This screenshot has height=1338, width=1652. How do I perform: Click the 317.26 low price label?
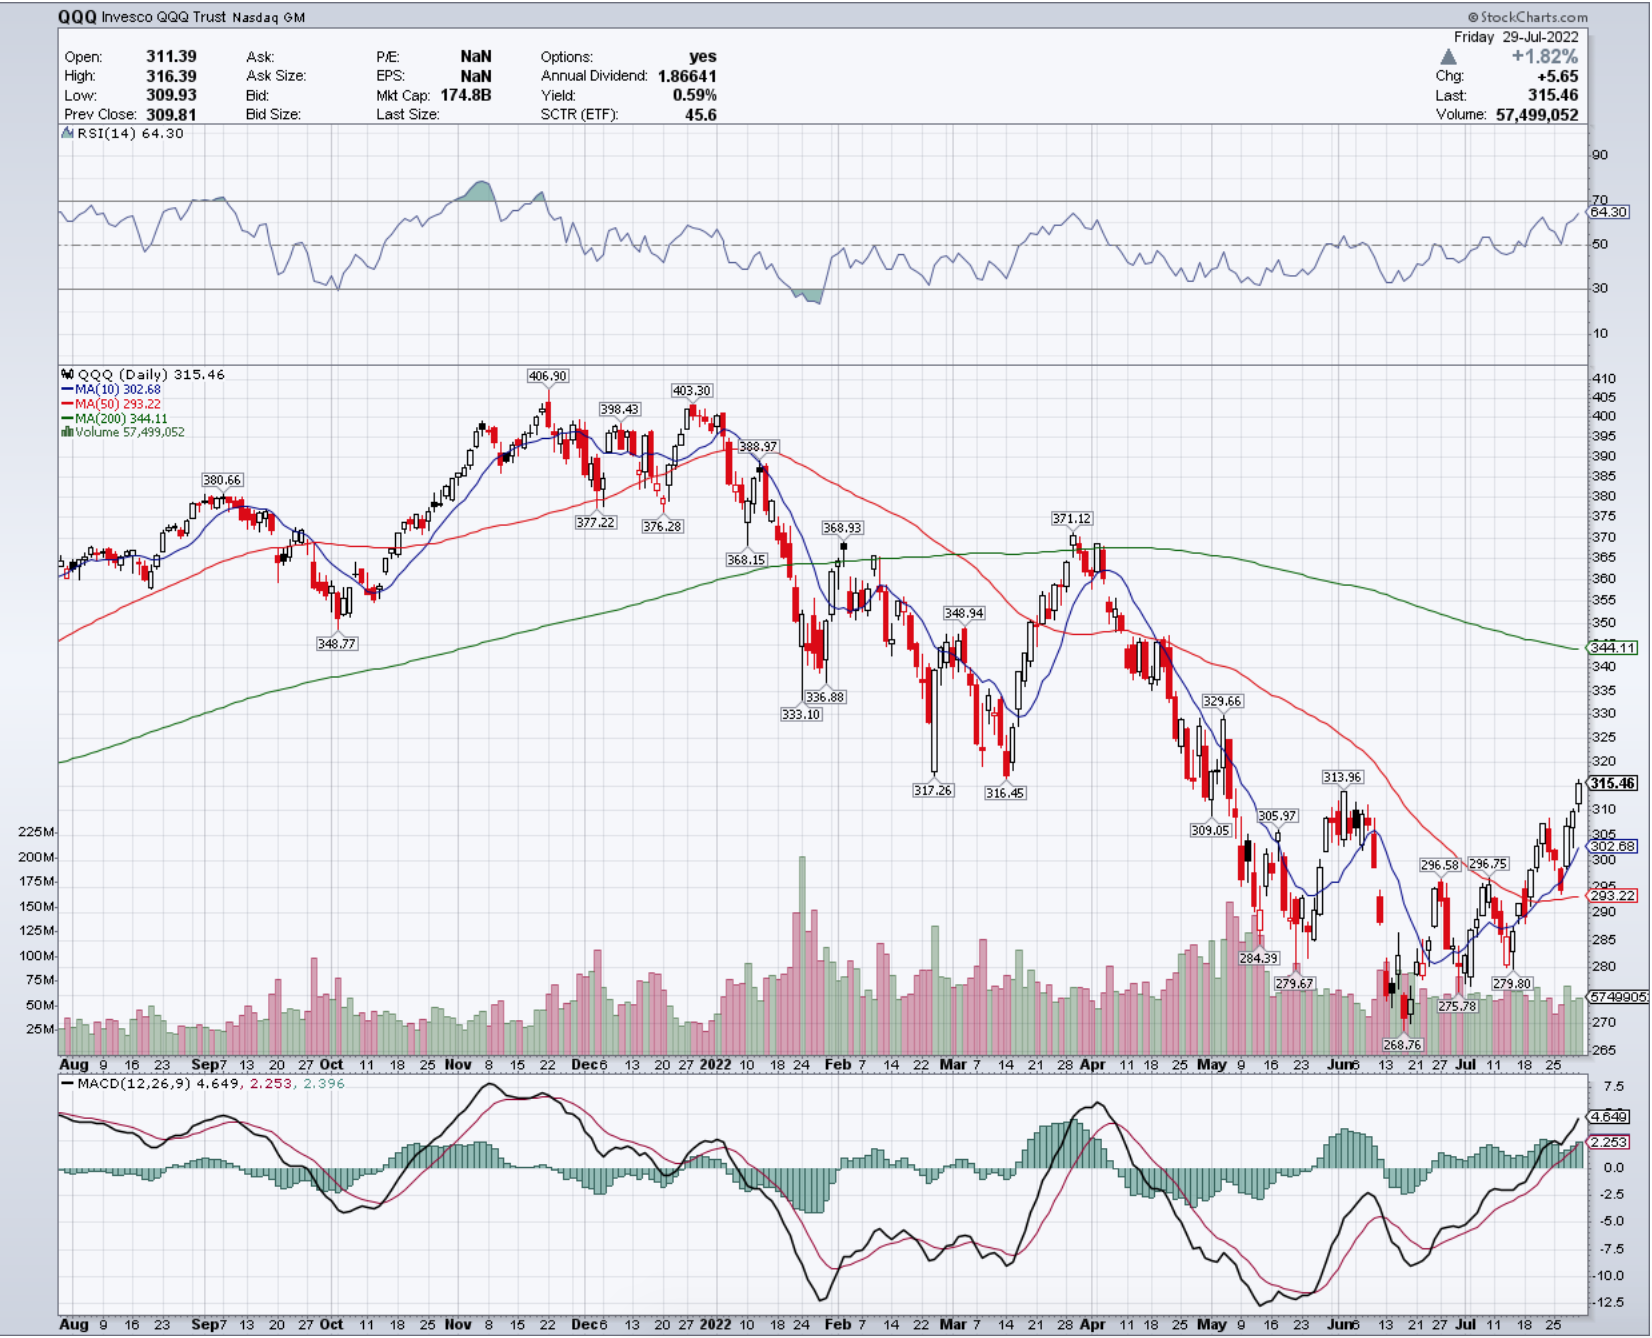click(933, 790)
